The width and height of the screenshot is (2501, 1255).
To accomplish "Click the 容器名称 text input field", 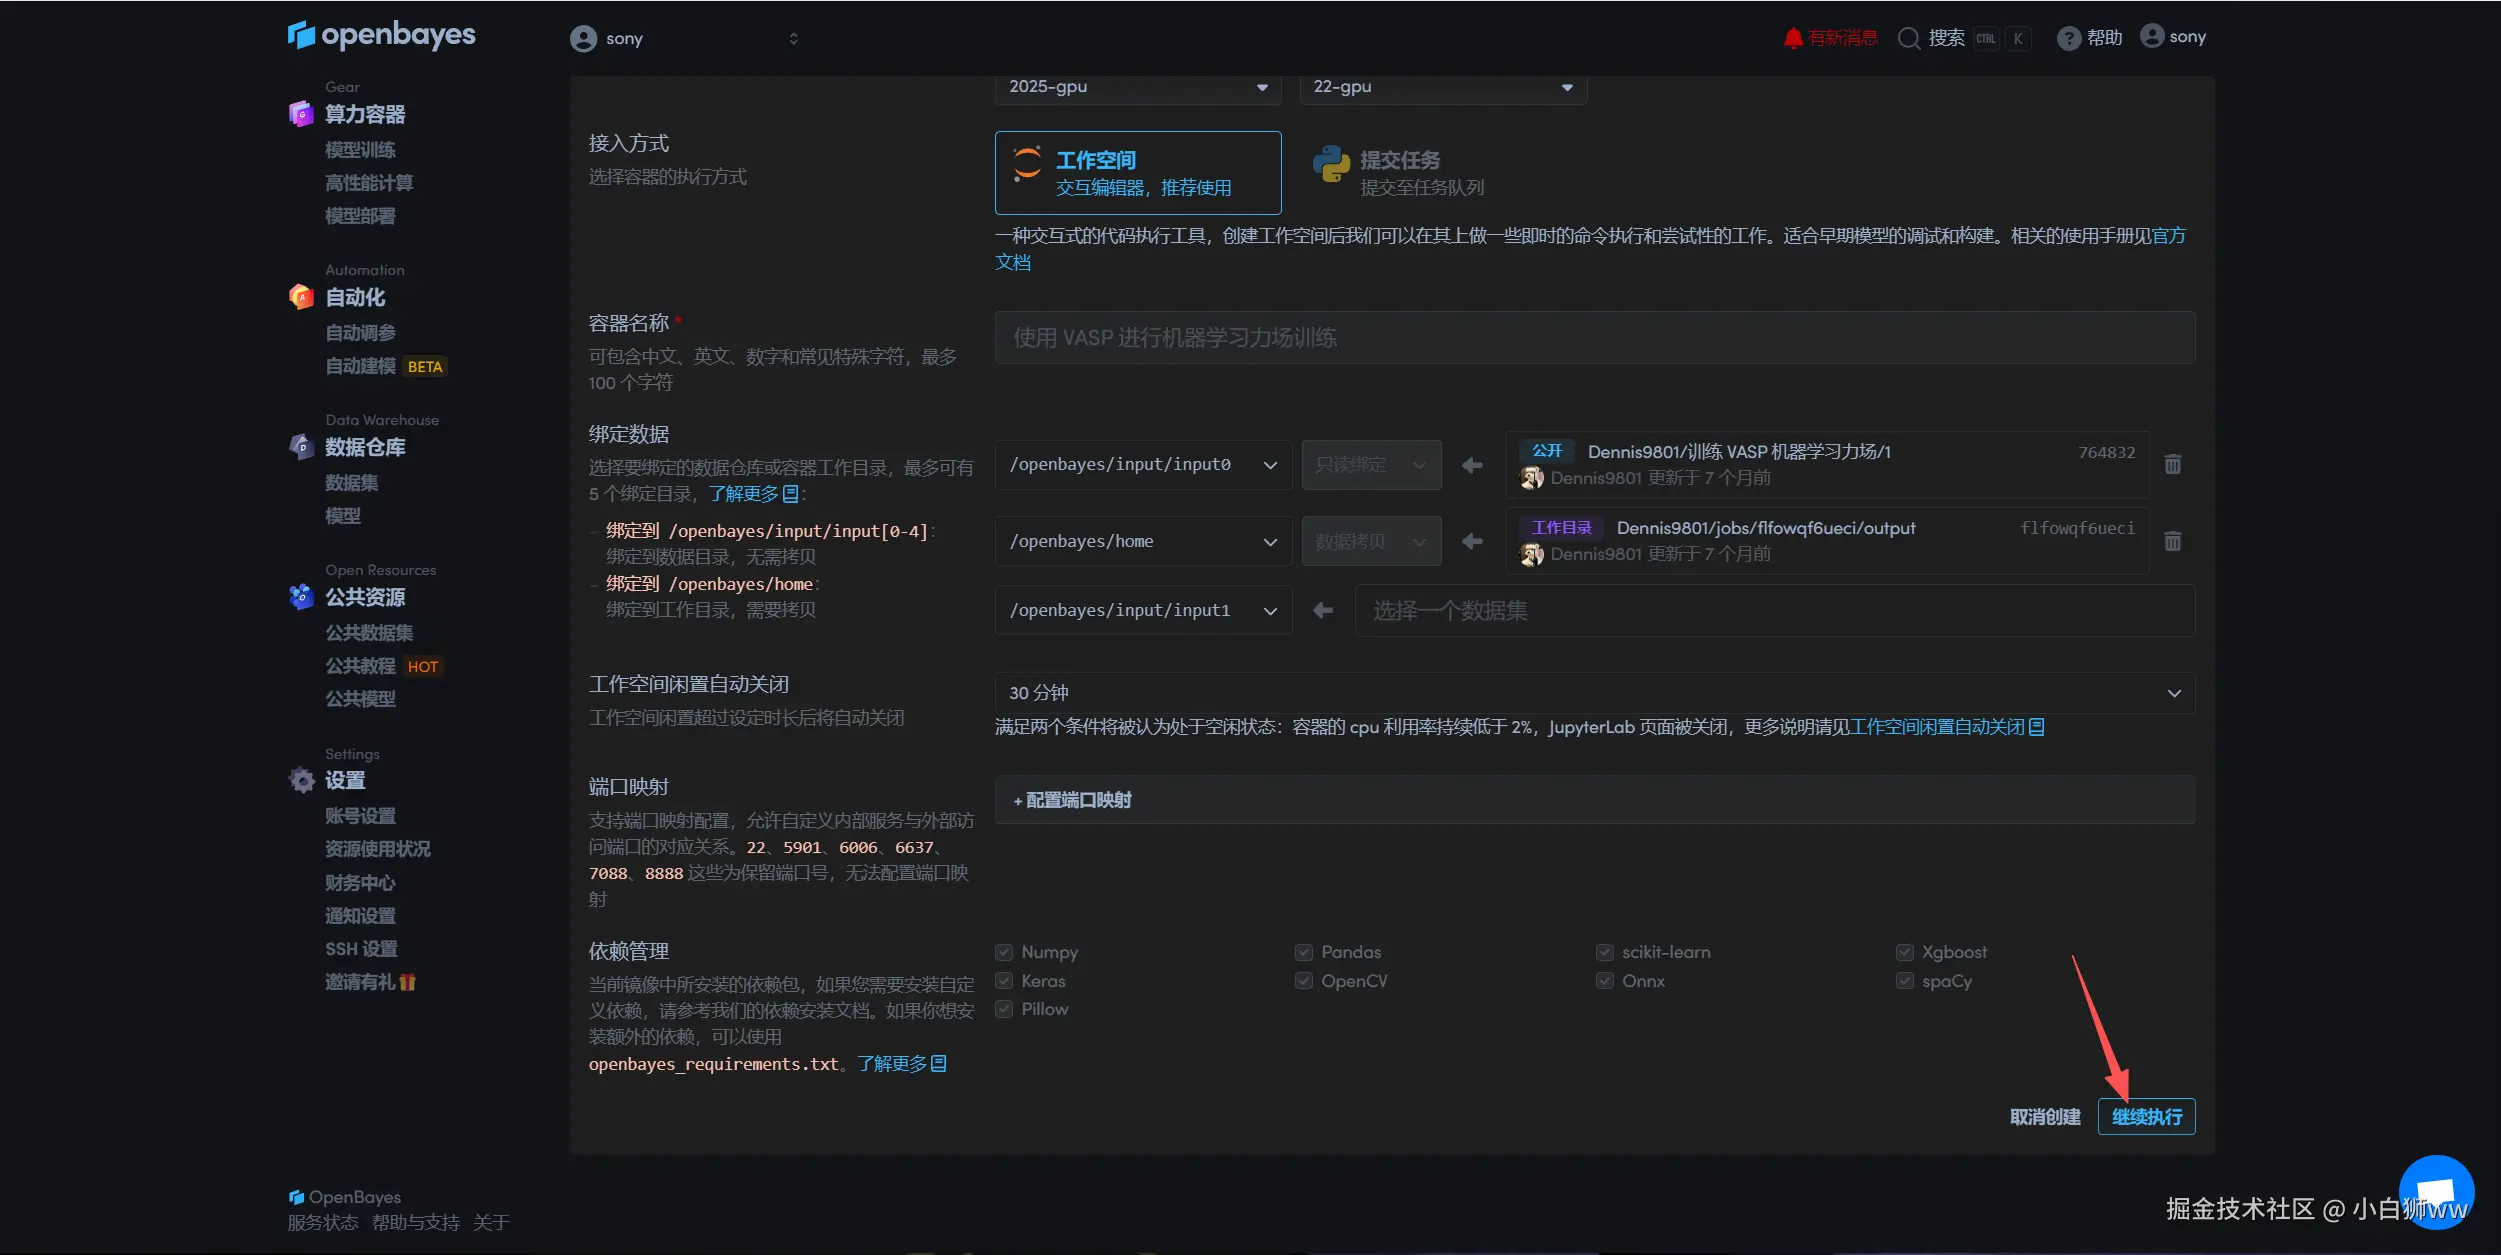I will coord(1594,338).
